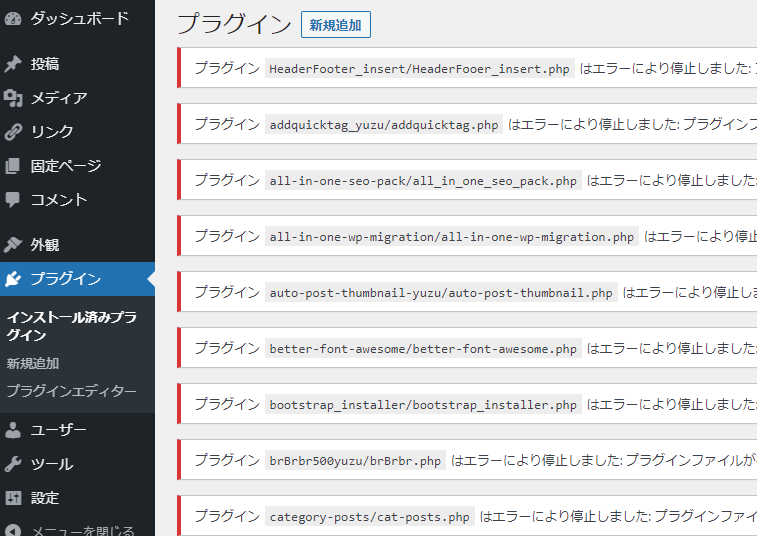This screenshot has width=757, height=536.
Task: Click the pages icon beside 固定ページ
Action: click(x=13, y=166)
